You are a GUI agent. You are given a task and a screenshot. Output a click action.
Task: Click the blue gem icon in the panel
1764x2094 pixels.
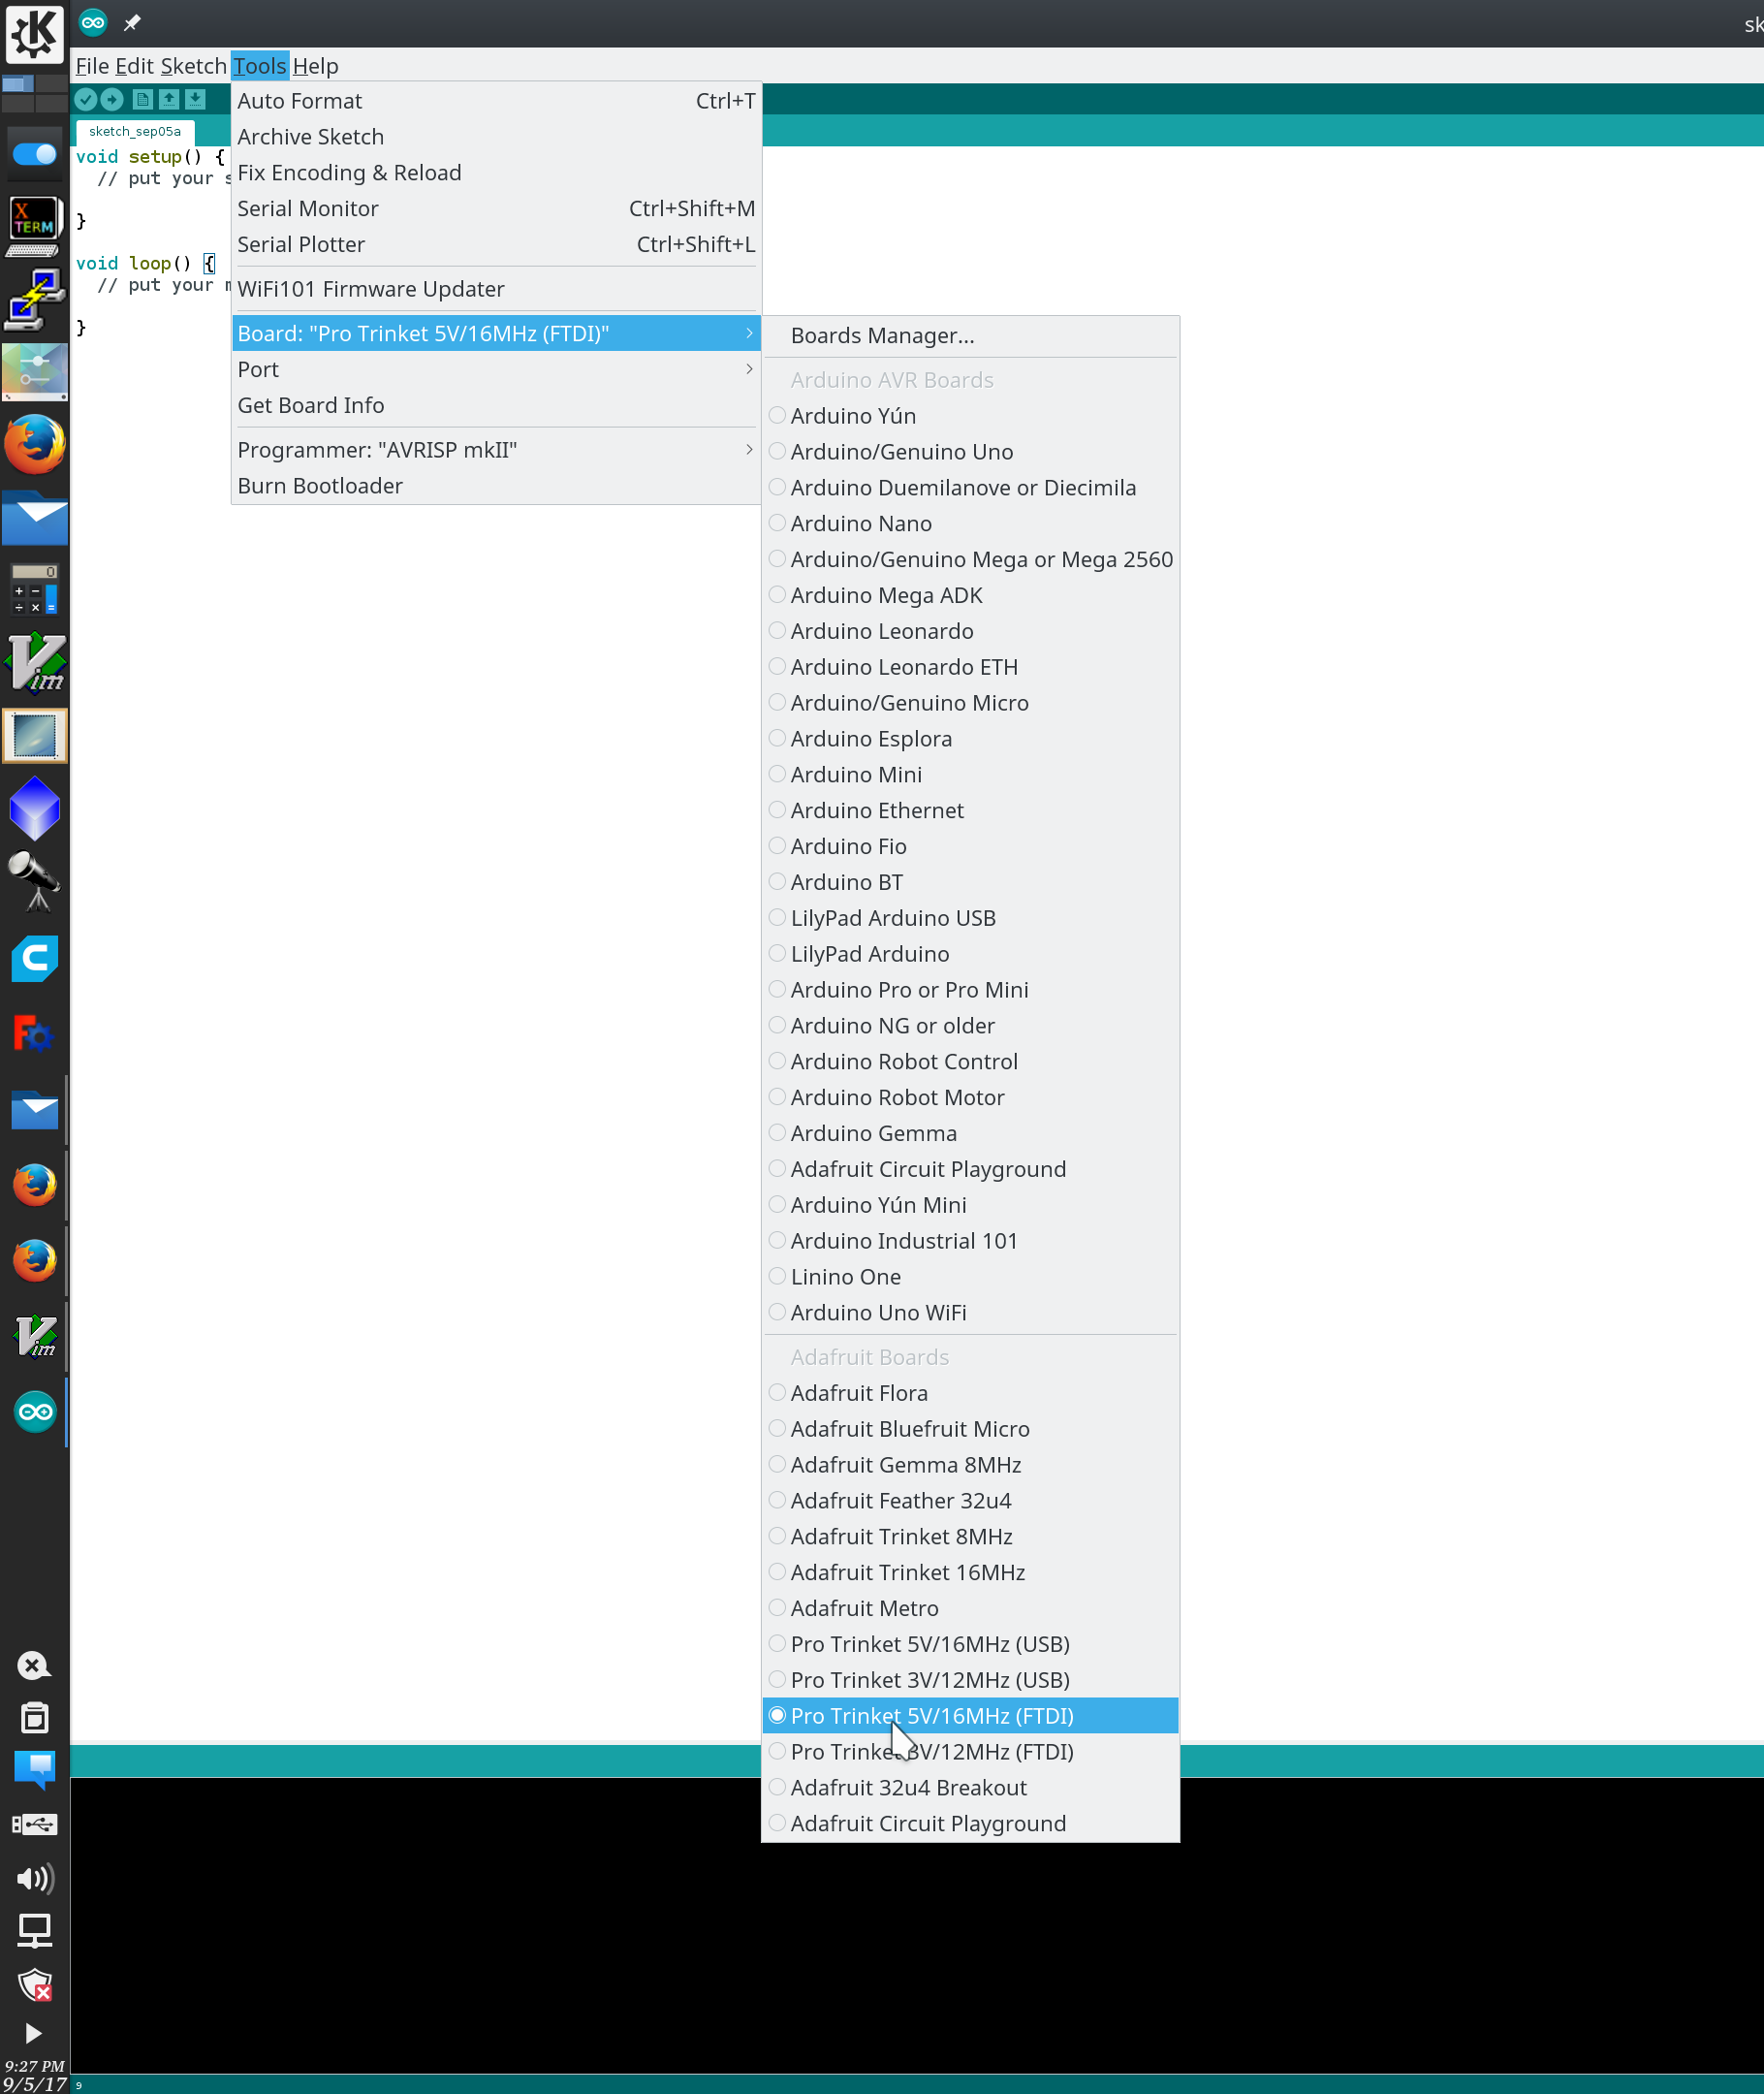point(35,808)
